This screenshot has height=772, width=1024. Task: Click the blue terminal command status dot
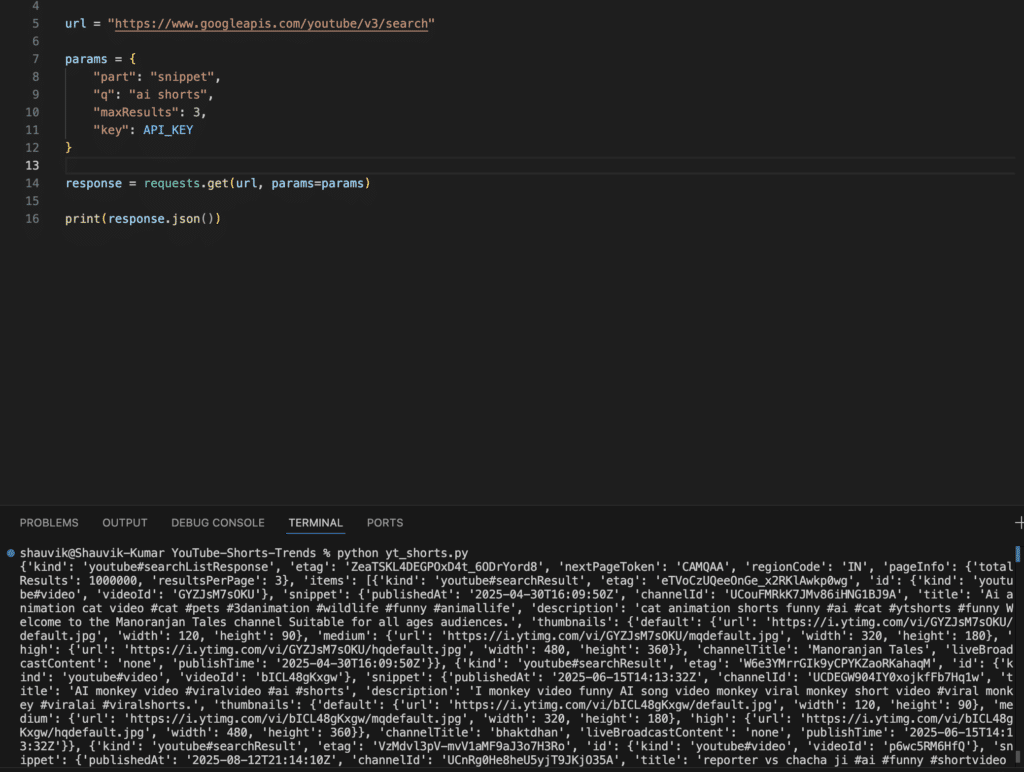(10, 553)
